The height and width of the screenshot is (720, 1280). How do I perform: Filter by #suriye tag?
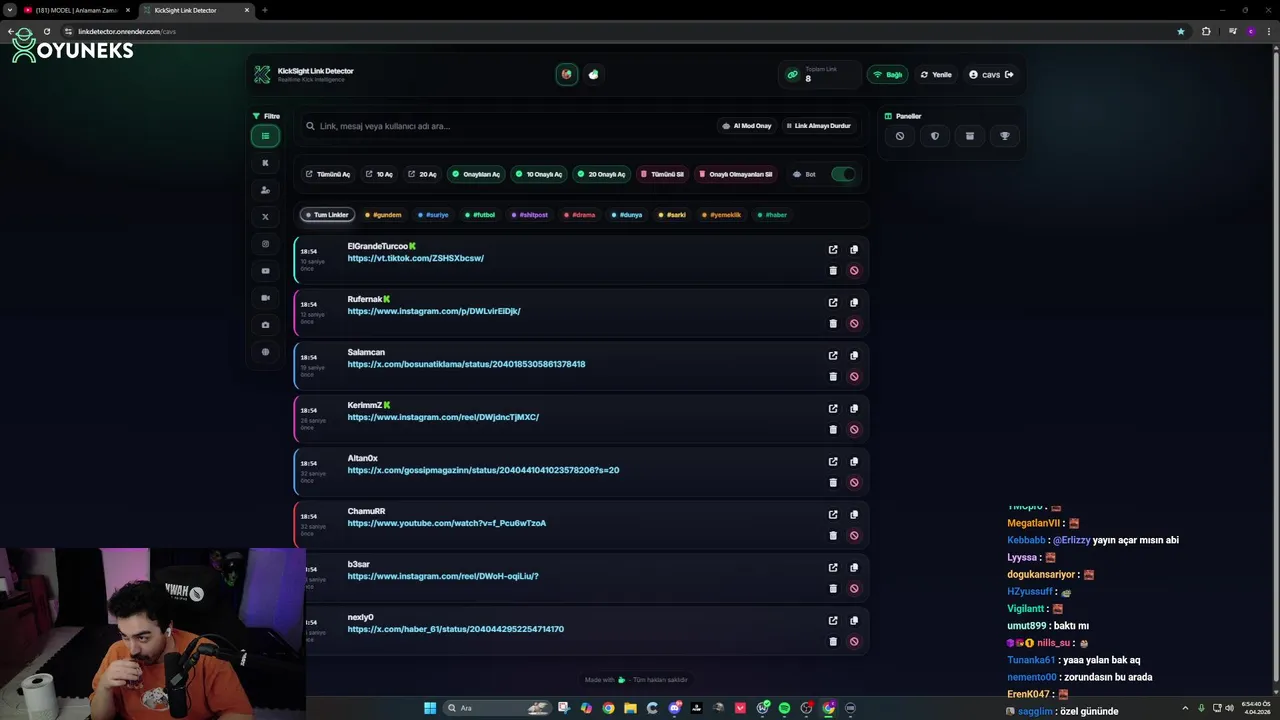(433, 215)
